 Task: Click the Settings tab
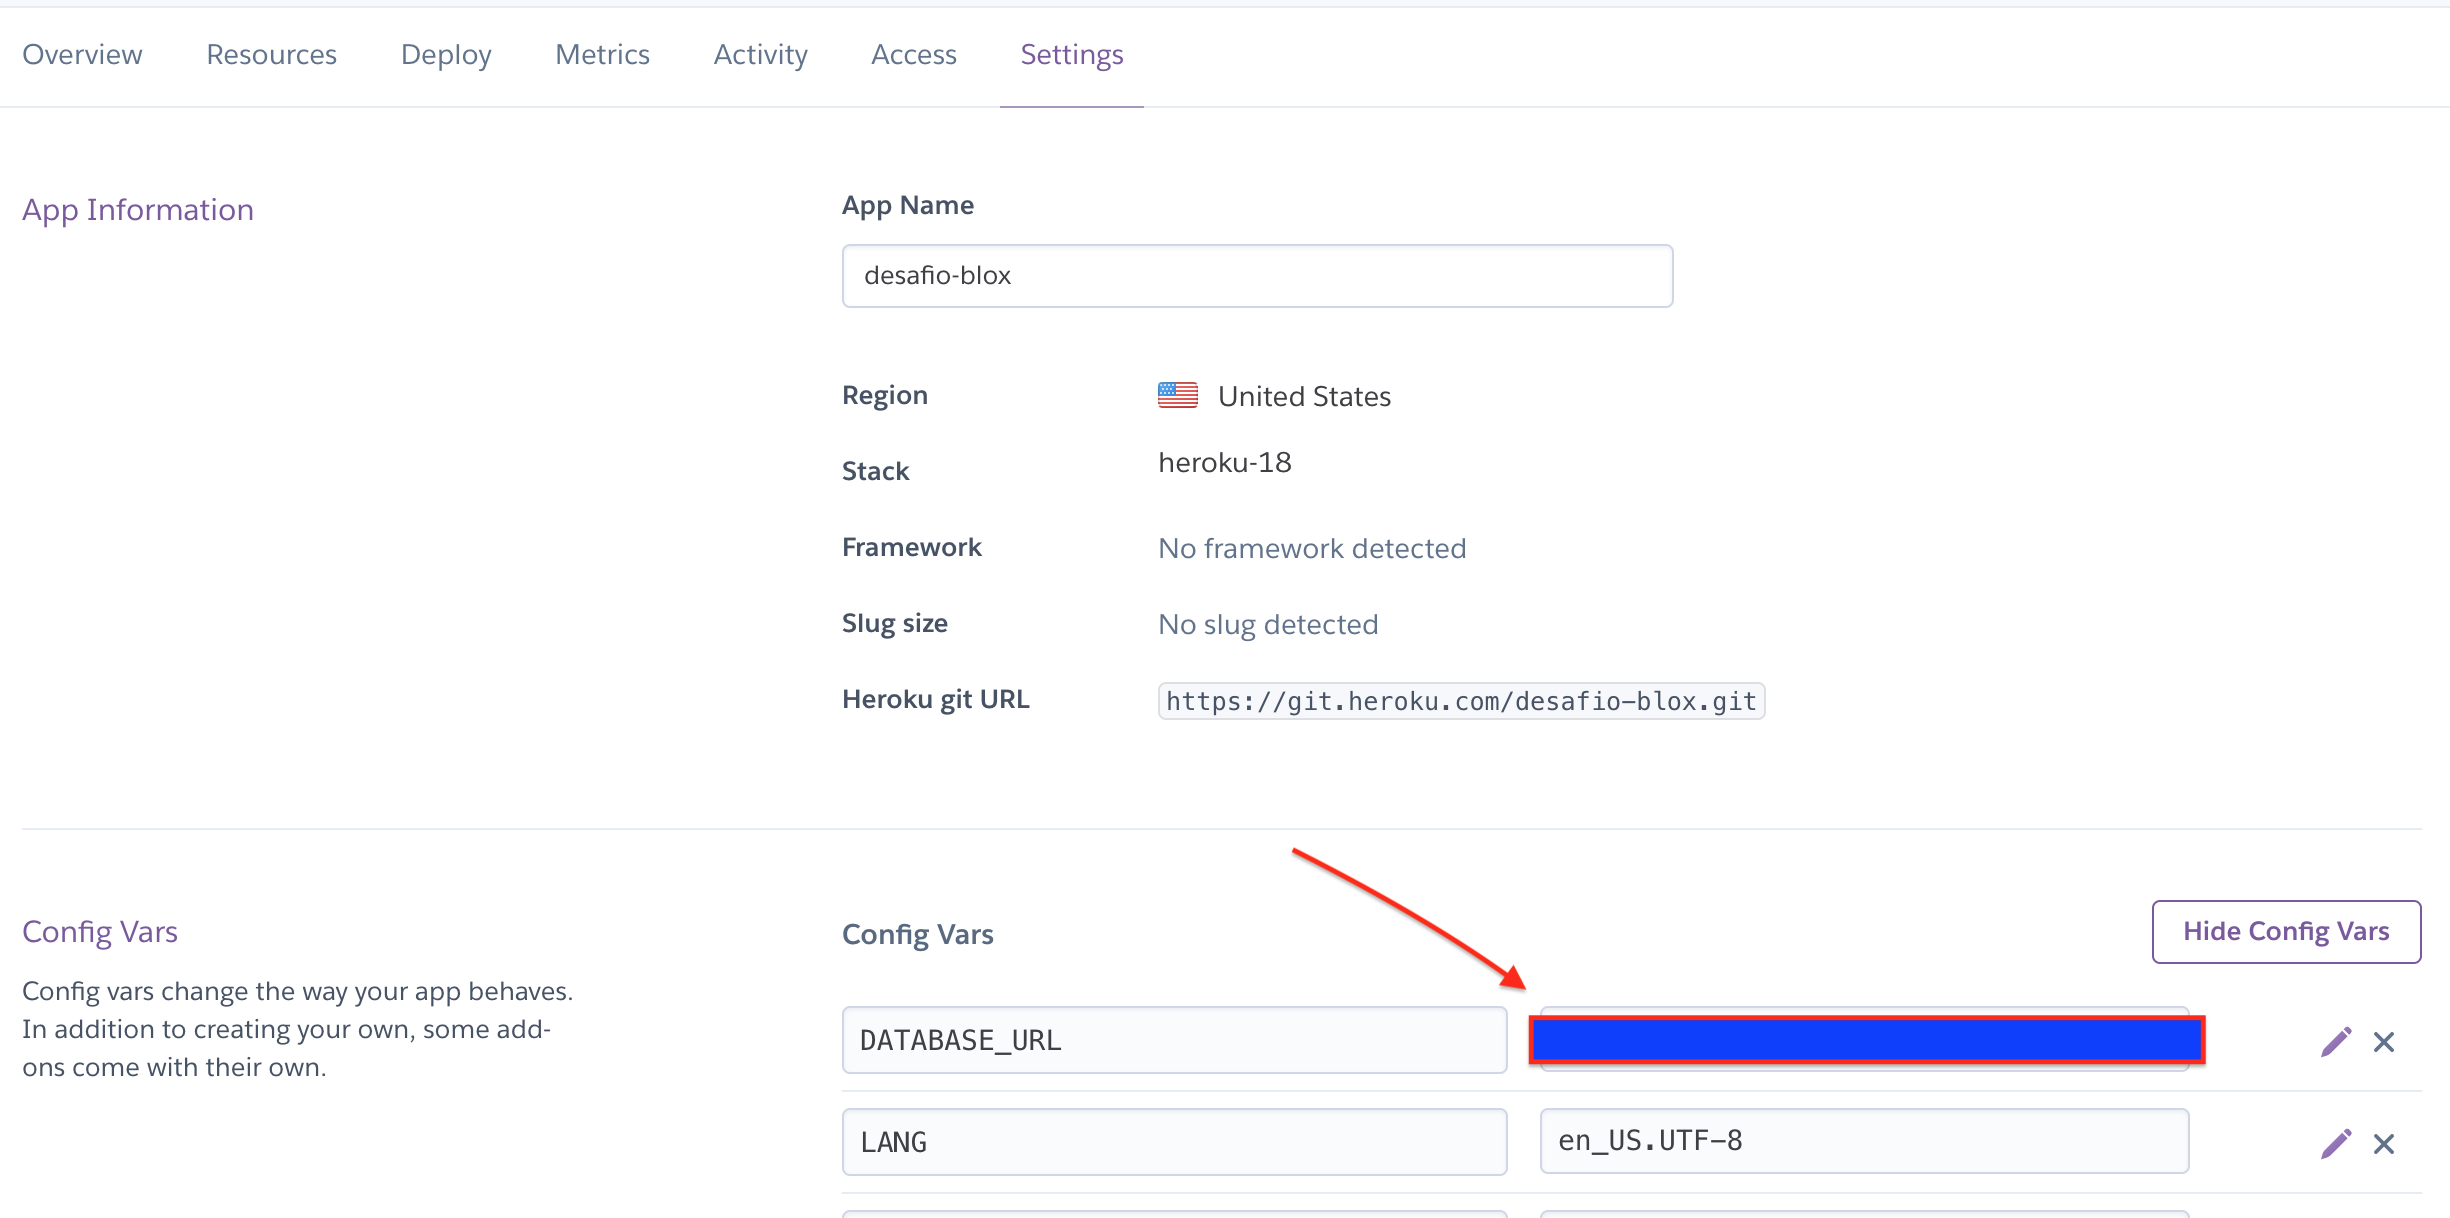coord(1071,54)
